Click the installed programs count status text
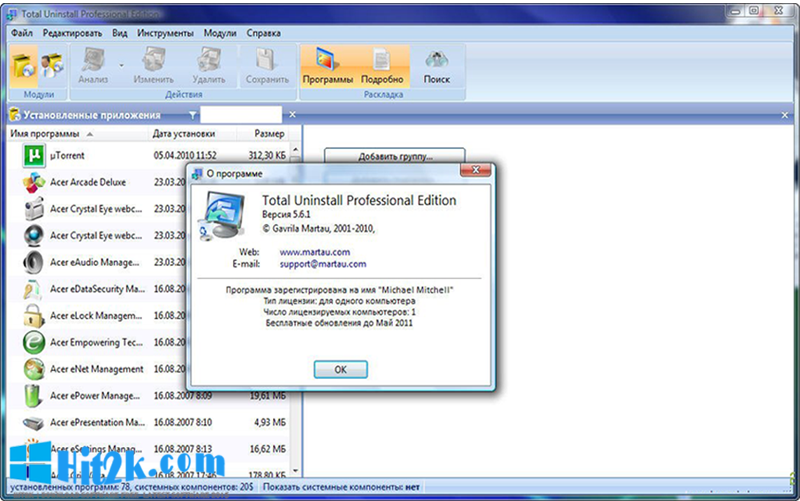 click(132, 487)
